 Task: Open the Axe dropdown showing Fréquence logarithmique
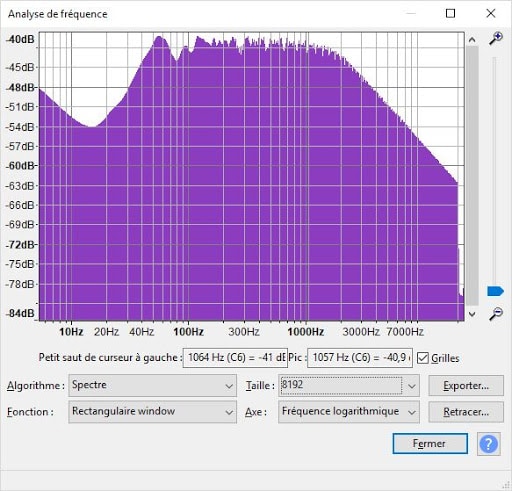point(349,412)
